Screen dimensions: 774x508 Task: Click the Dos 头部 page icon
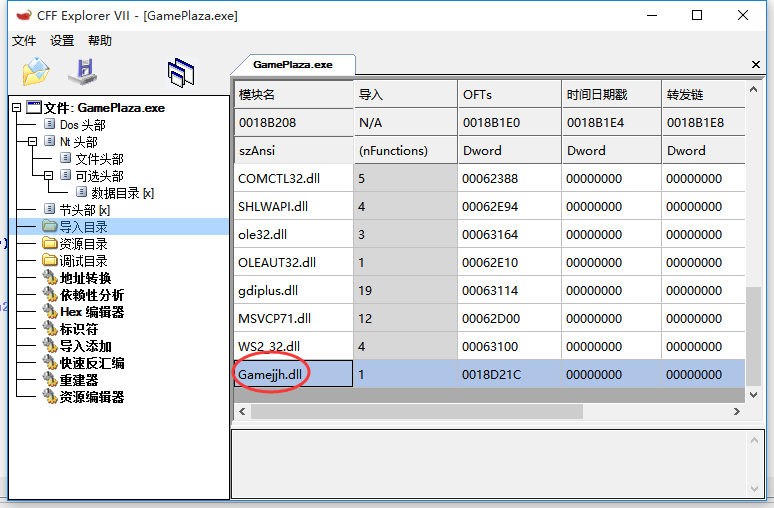pos(49,124)
